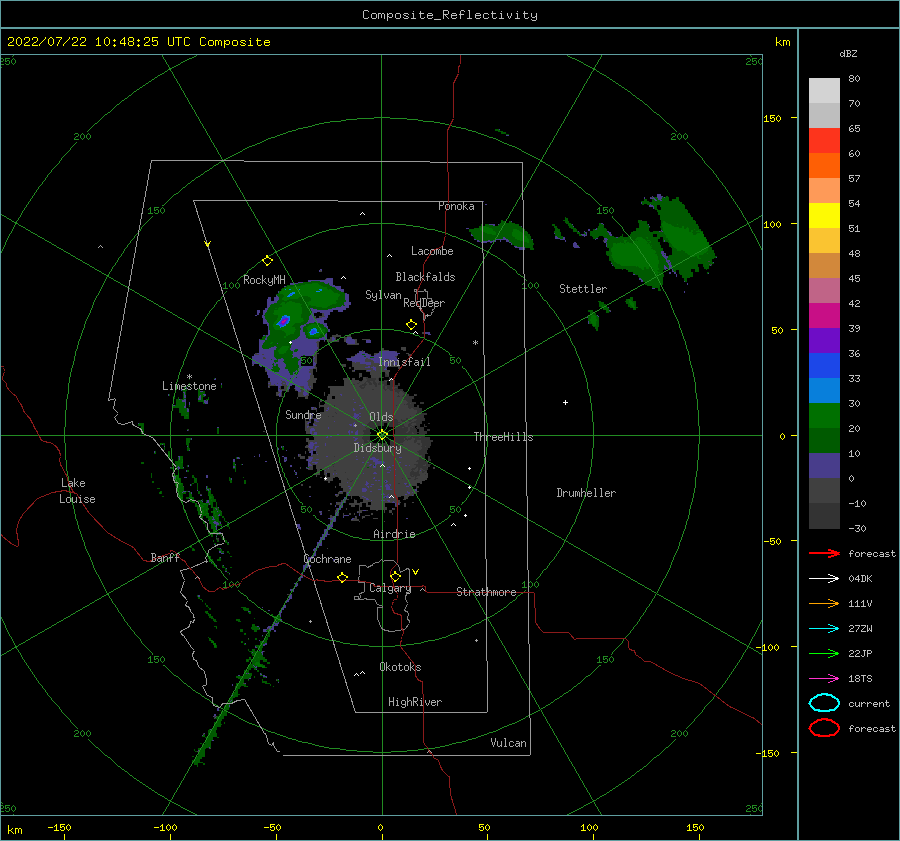Click the magenta 18TS arrow icon

coord(824,679)
